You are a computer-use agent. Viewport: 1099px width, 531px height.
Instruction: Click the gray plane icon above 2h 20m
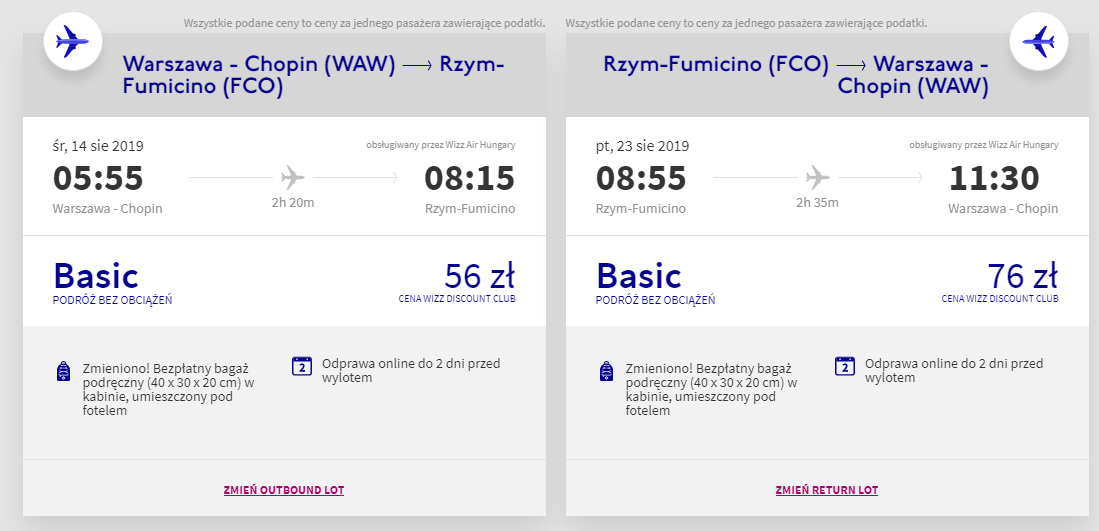point(292,177)
